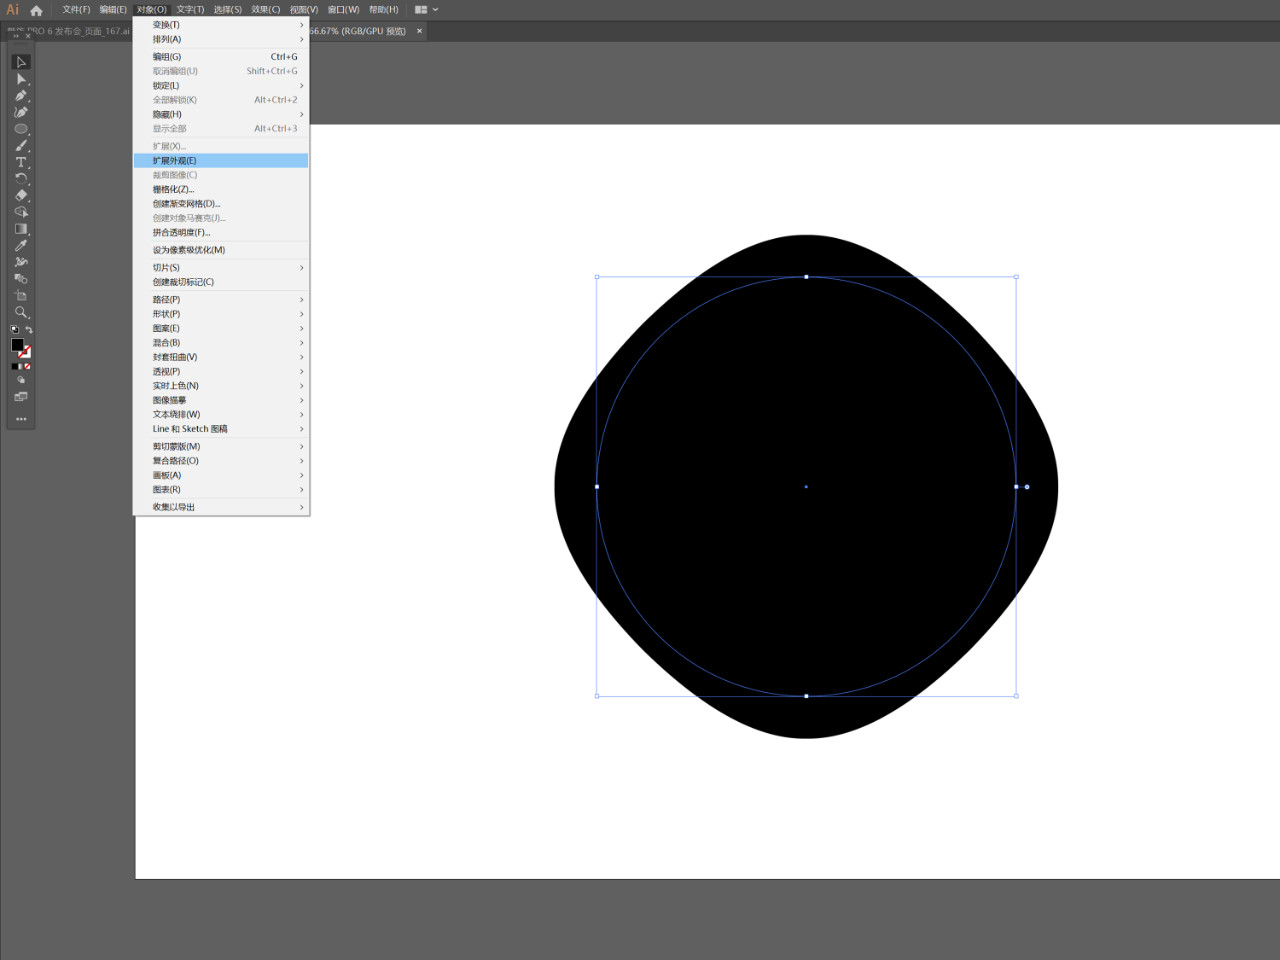Expand the 路径(P) submenu
1280x960 pixels.
(221, 299)
